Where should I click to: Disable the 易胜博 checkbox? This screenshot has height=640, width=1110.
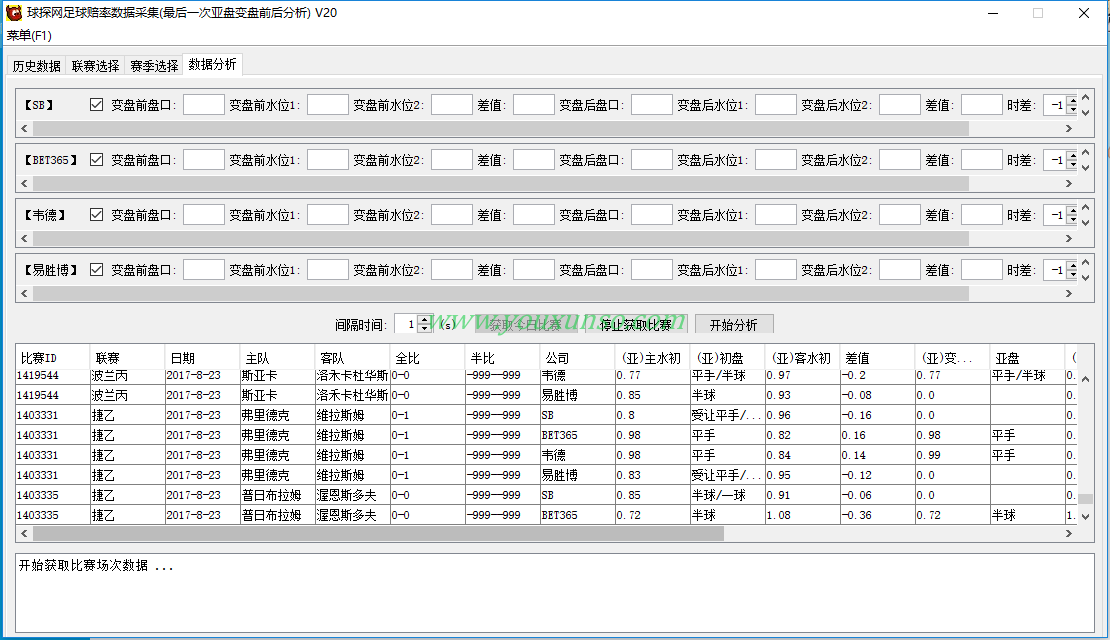(97, 270)
